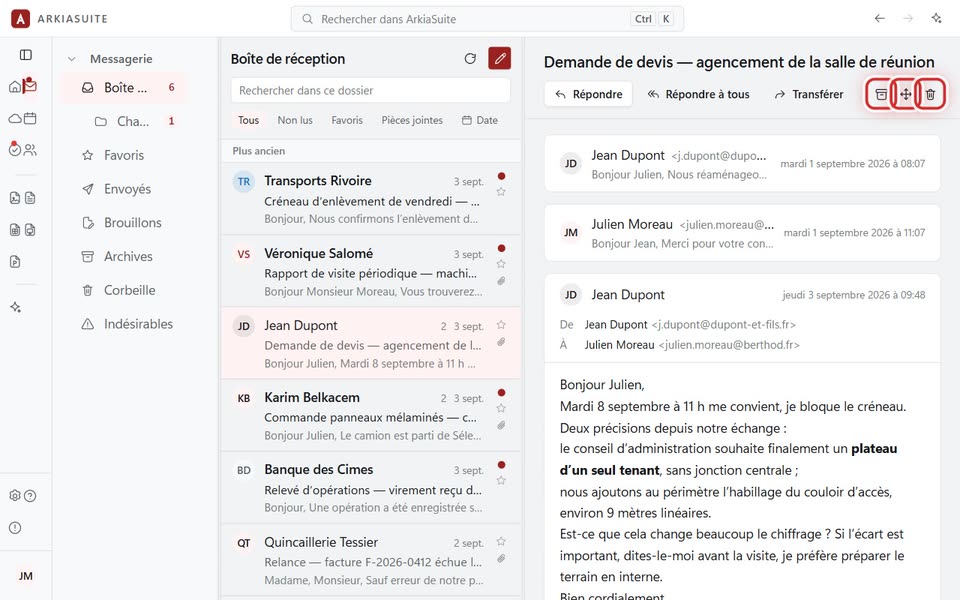Select the Favoris filter tab

tap(347, 120)
